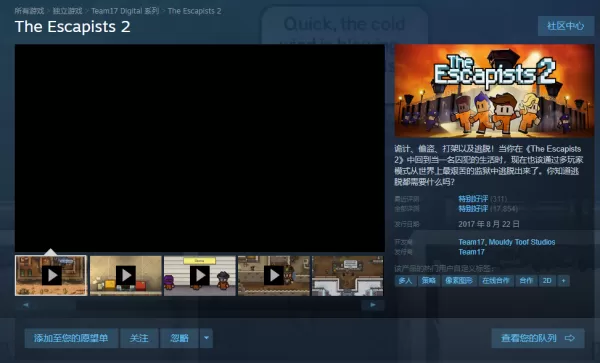Open the 社区中心 community hub button
Viewport: 600px width, 363px height.
[x=566, y=26]
